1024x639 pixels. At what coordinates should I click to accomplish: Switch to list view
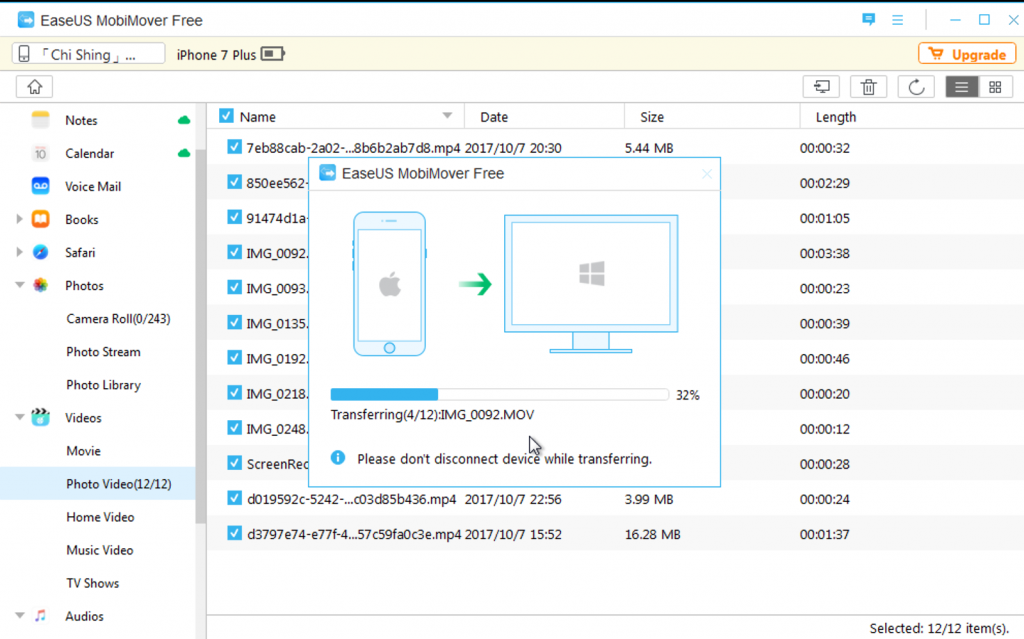point(962,87)
